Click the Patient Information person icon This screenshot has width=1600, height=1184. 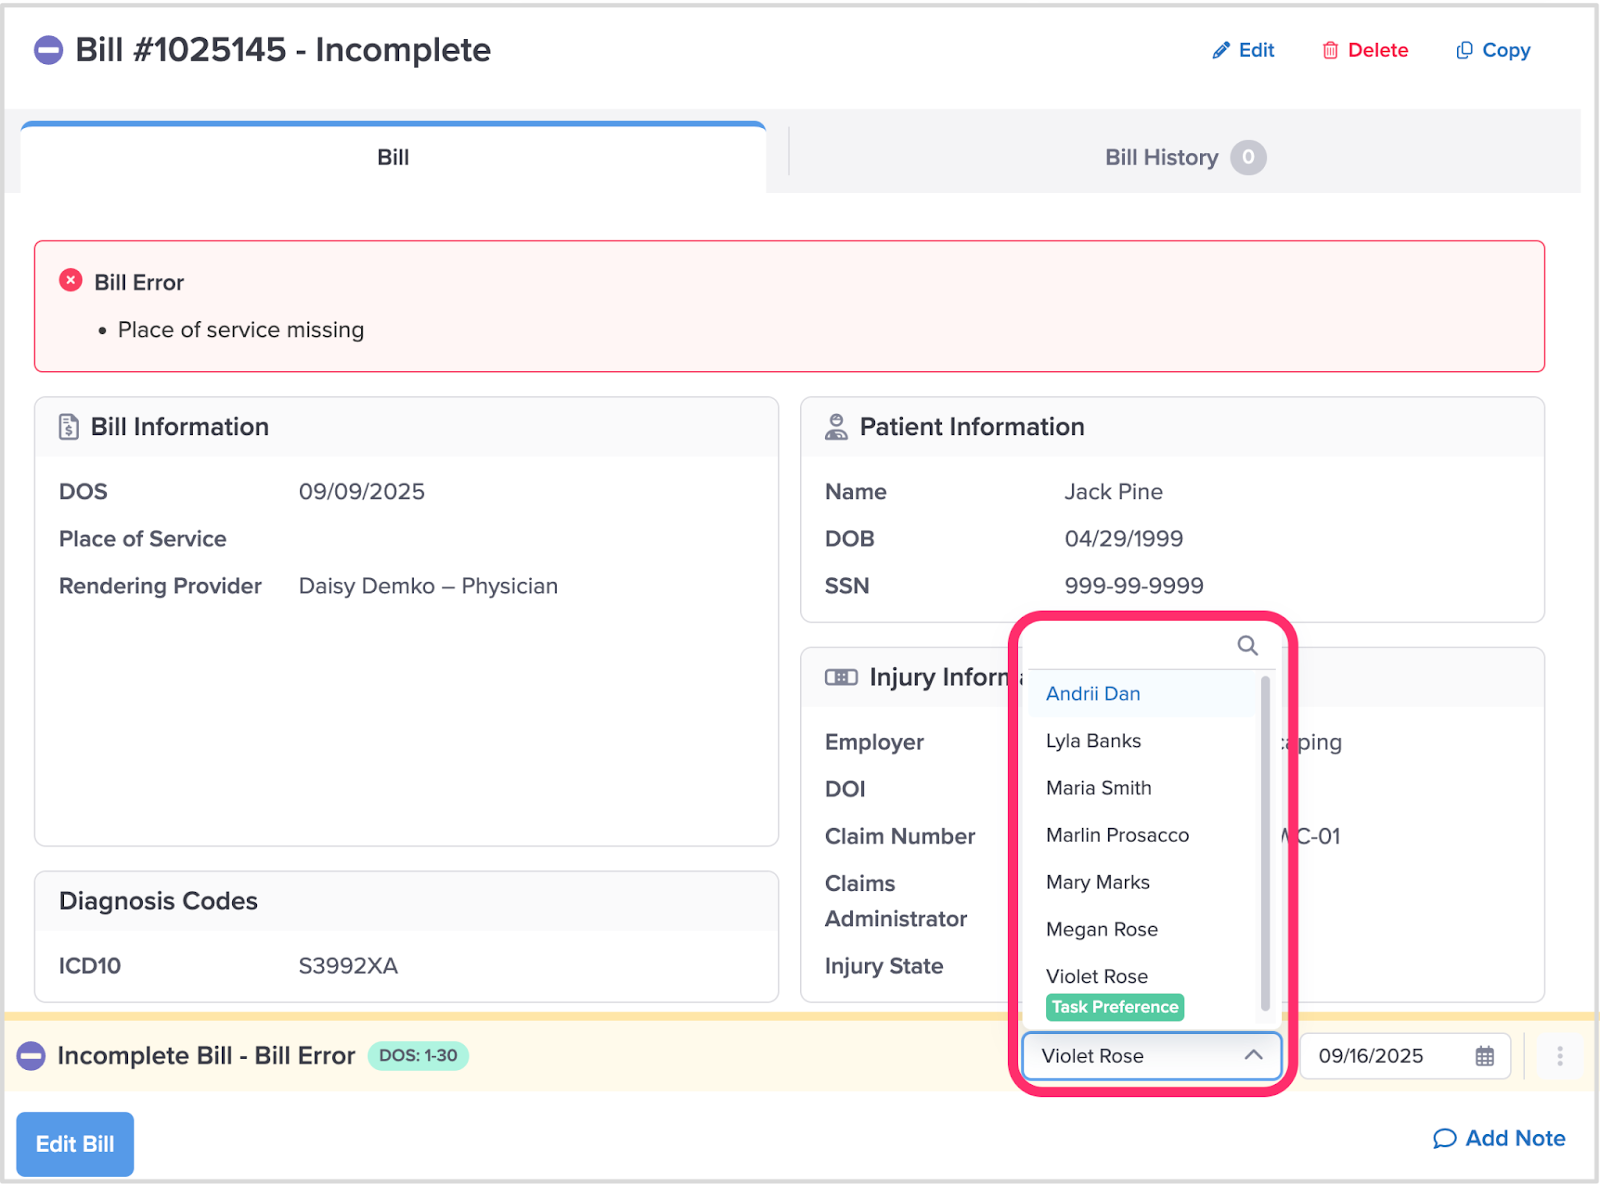(836, 427)
